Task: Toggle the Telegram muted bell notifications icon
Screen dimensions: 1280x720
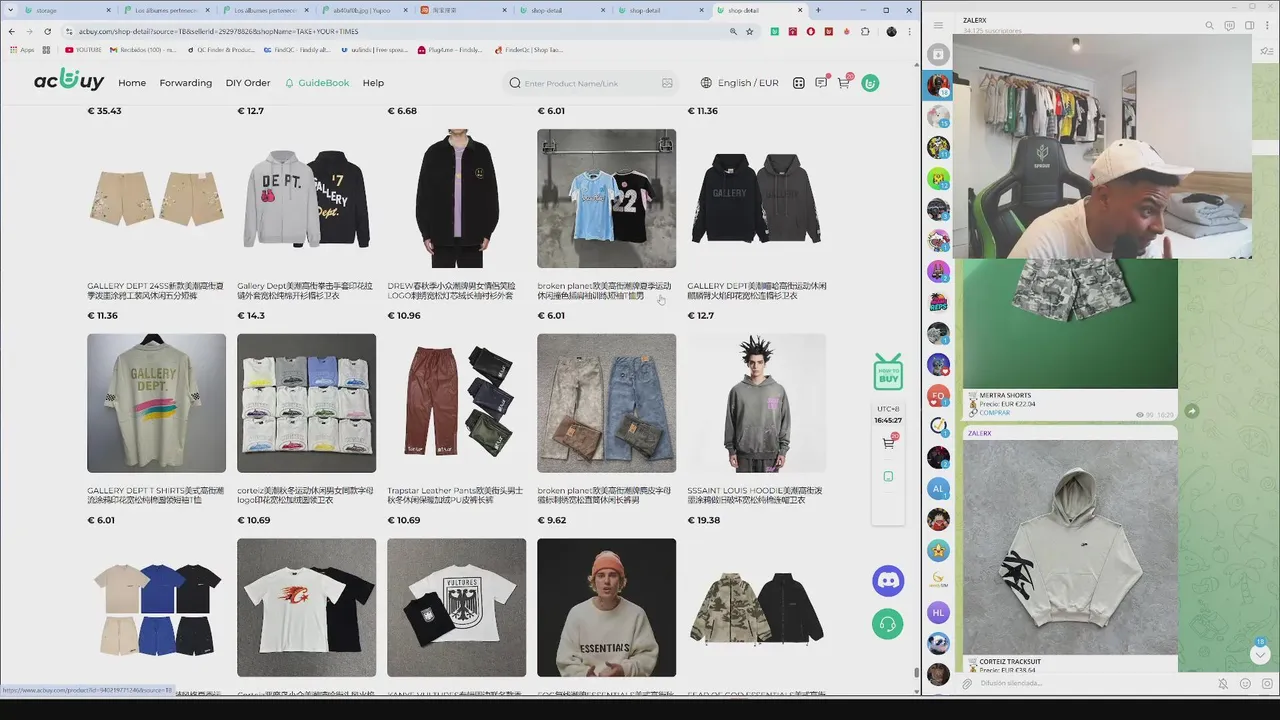Action: point(1223,684)
